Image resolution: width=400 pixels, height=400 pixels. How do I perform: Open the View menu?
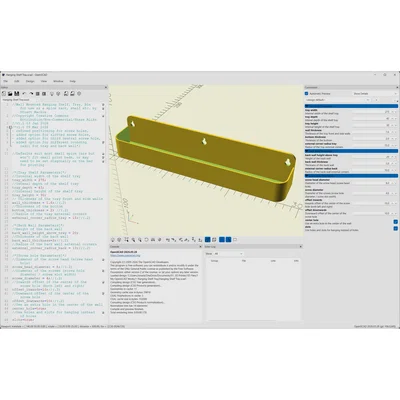44,81
